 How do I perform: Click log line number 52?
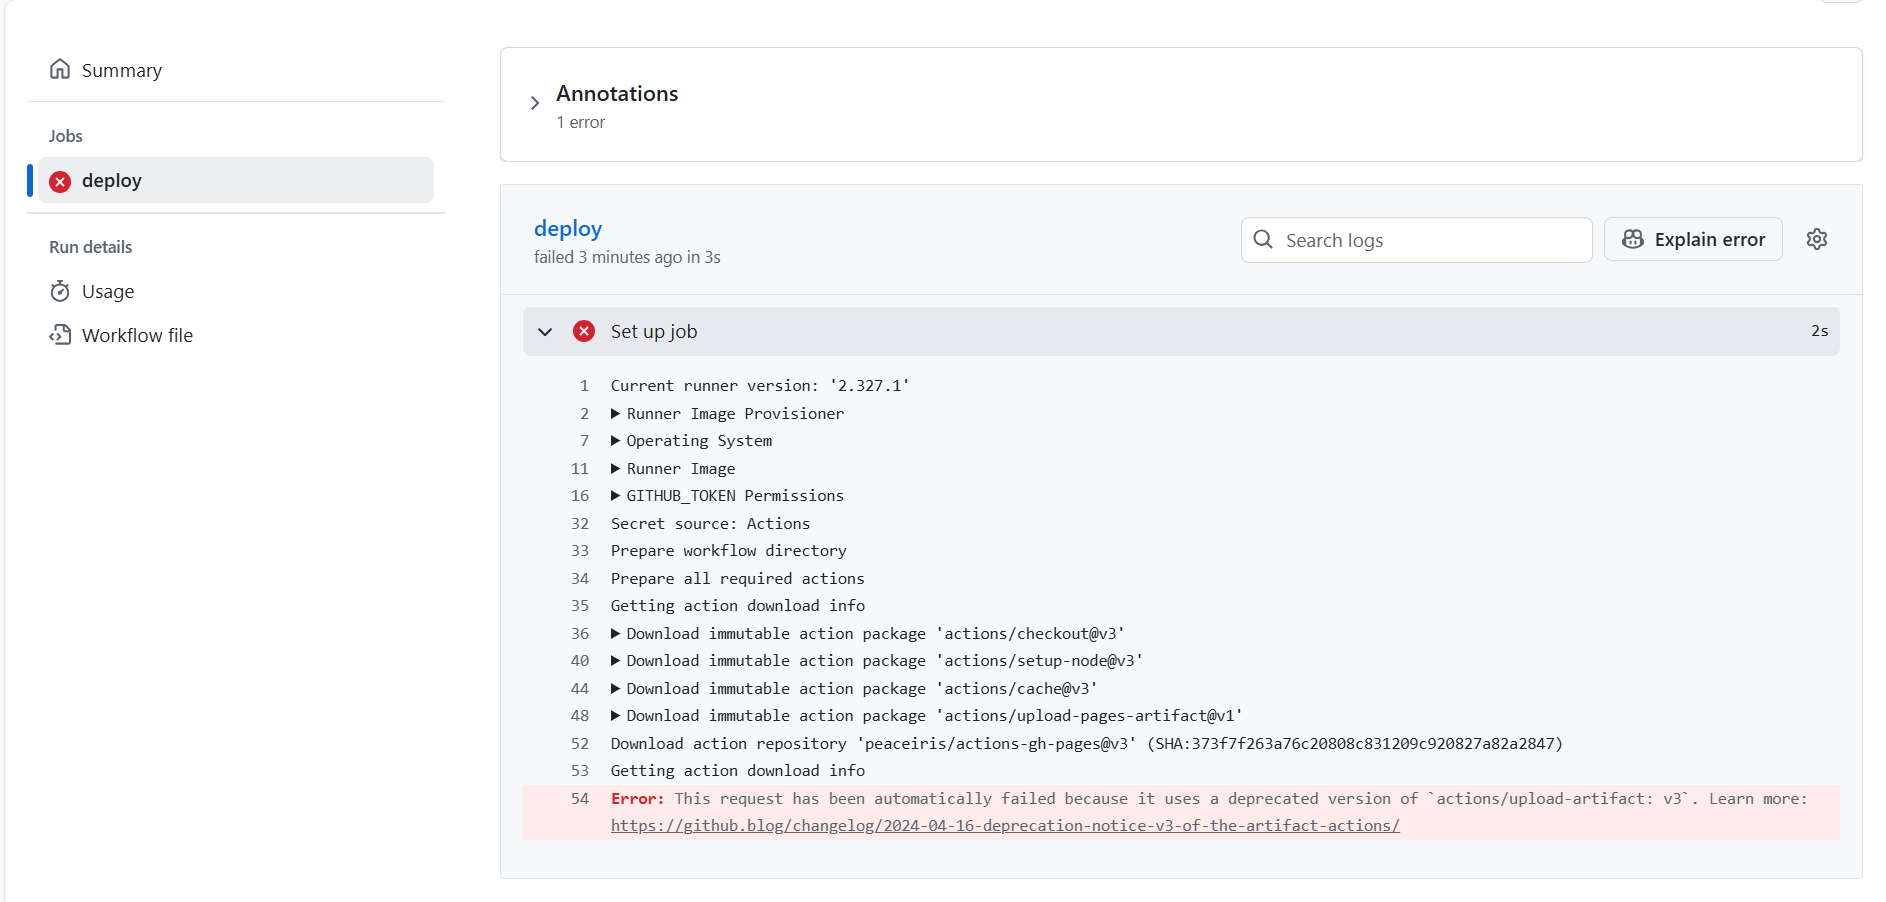point(580,743)
